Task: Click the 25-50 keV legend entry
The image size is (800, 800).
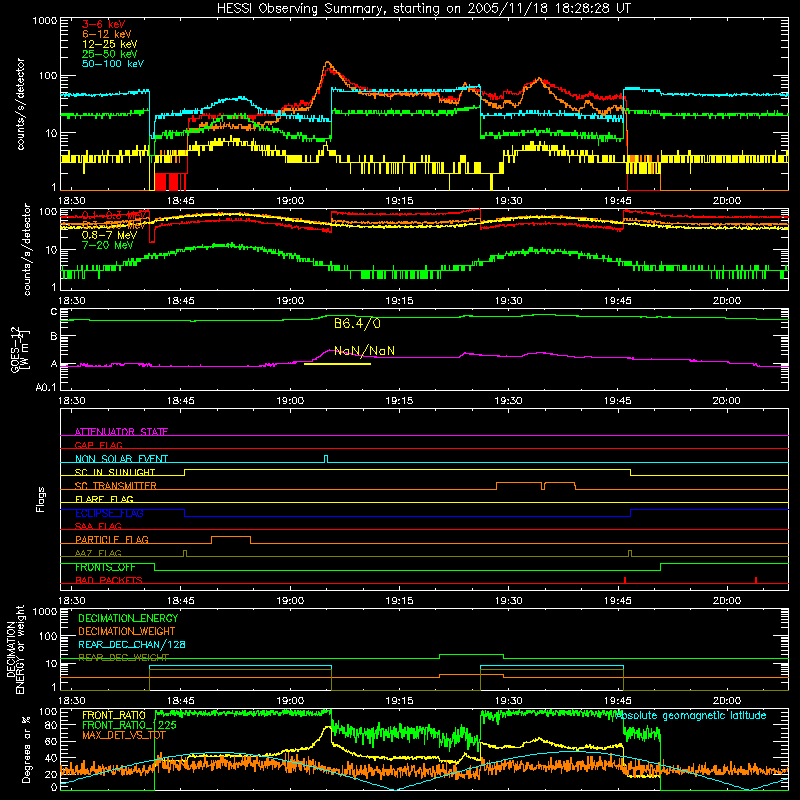Action: click(110, 54)
